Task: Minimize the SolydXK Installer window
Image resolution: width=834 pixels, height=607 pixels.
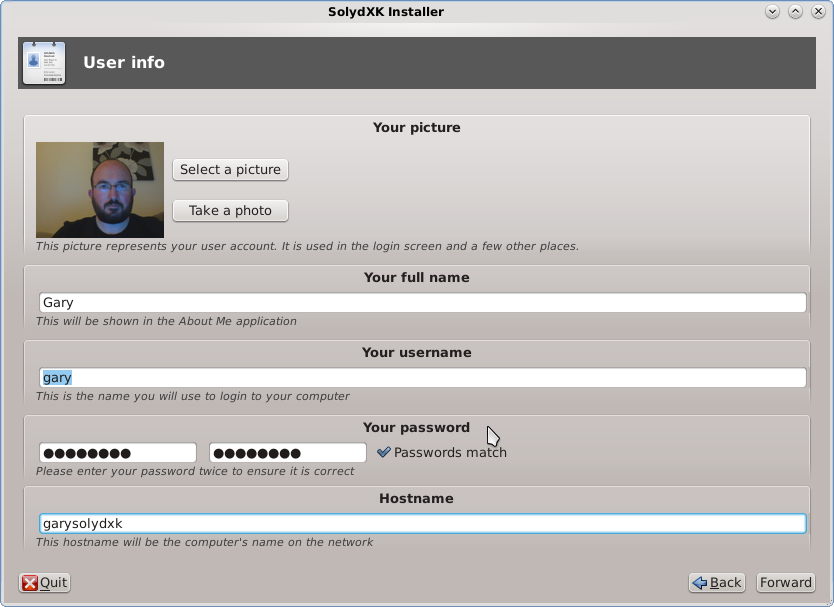Action: pos(772,12)
